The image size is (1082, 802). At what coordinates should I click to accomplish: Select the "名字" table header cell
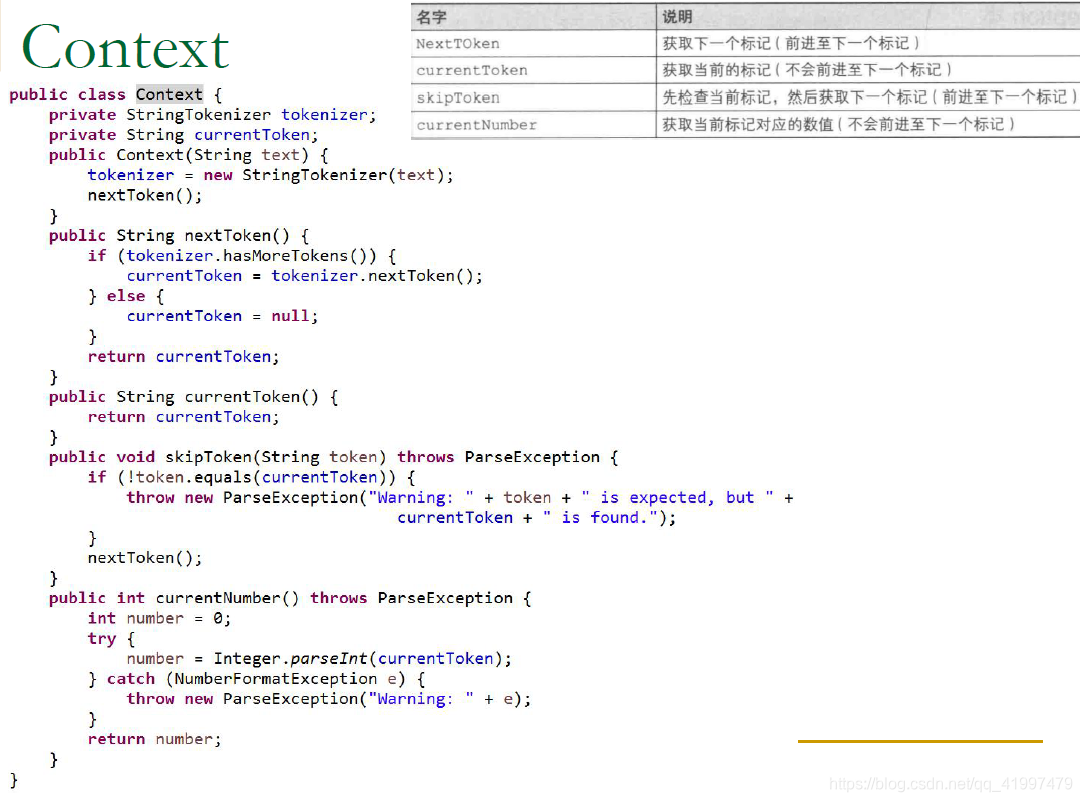point(533,17)
